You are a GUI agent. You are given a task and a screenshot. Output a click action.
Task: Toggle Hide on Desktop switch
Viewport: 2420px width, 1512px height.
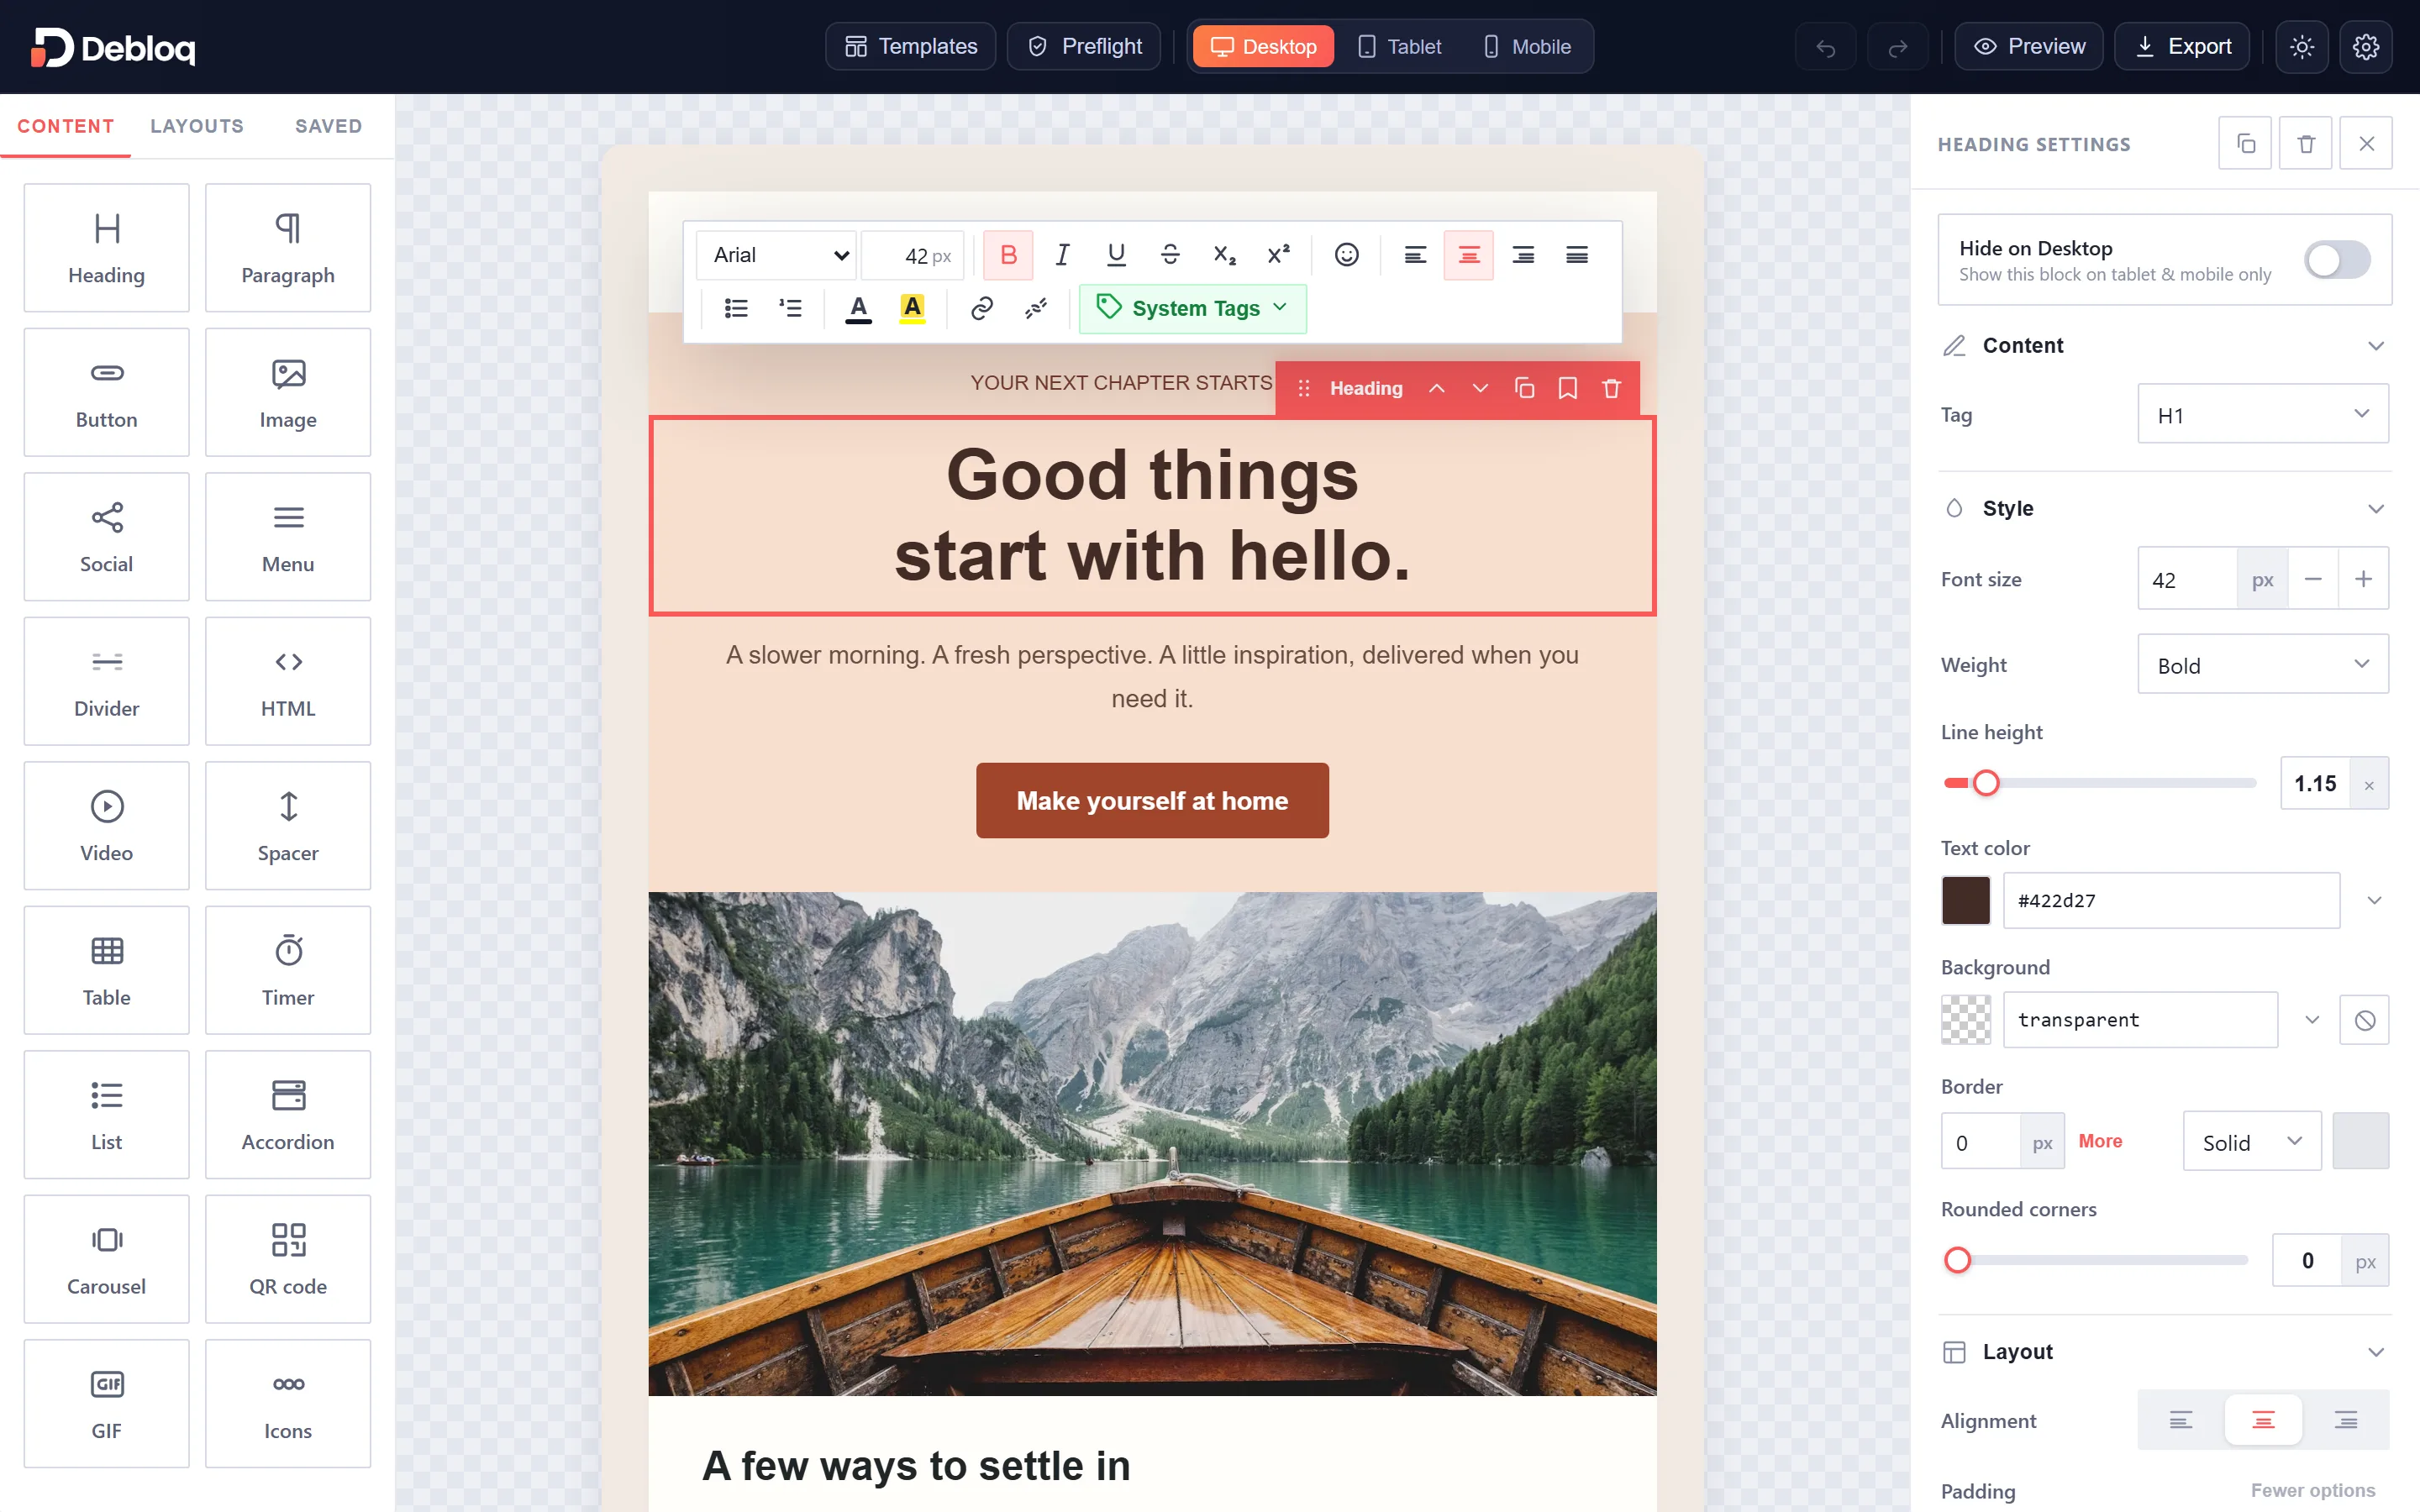coord(2337,260)
